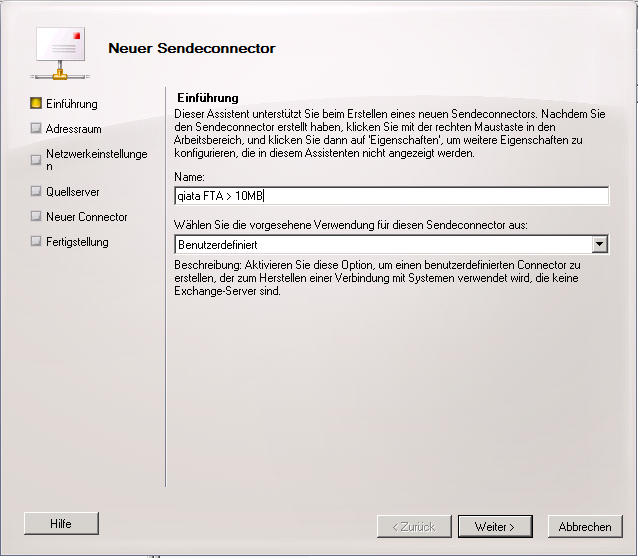Open the Fertigstellung wizard step label
The image size is (638, 558).
(x=77, y=242)
